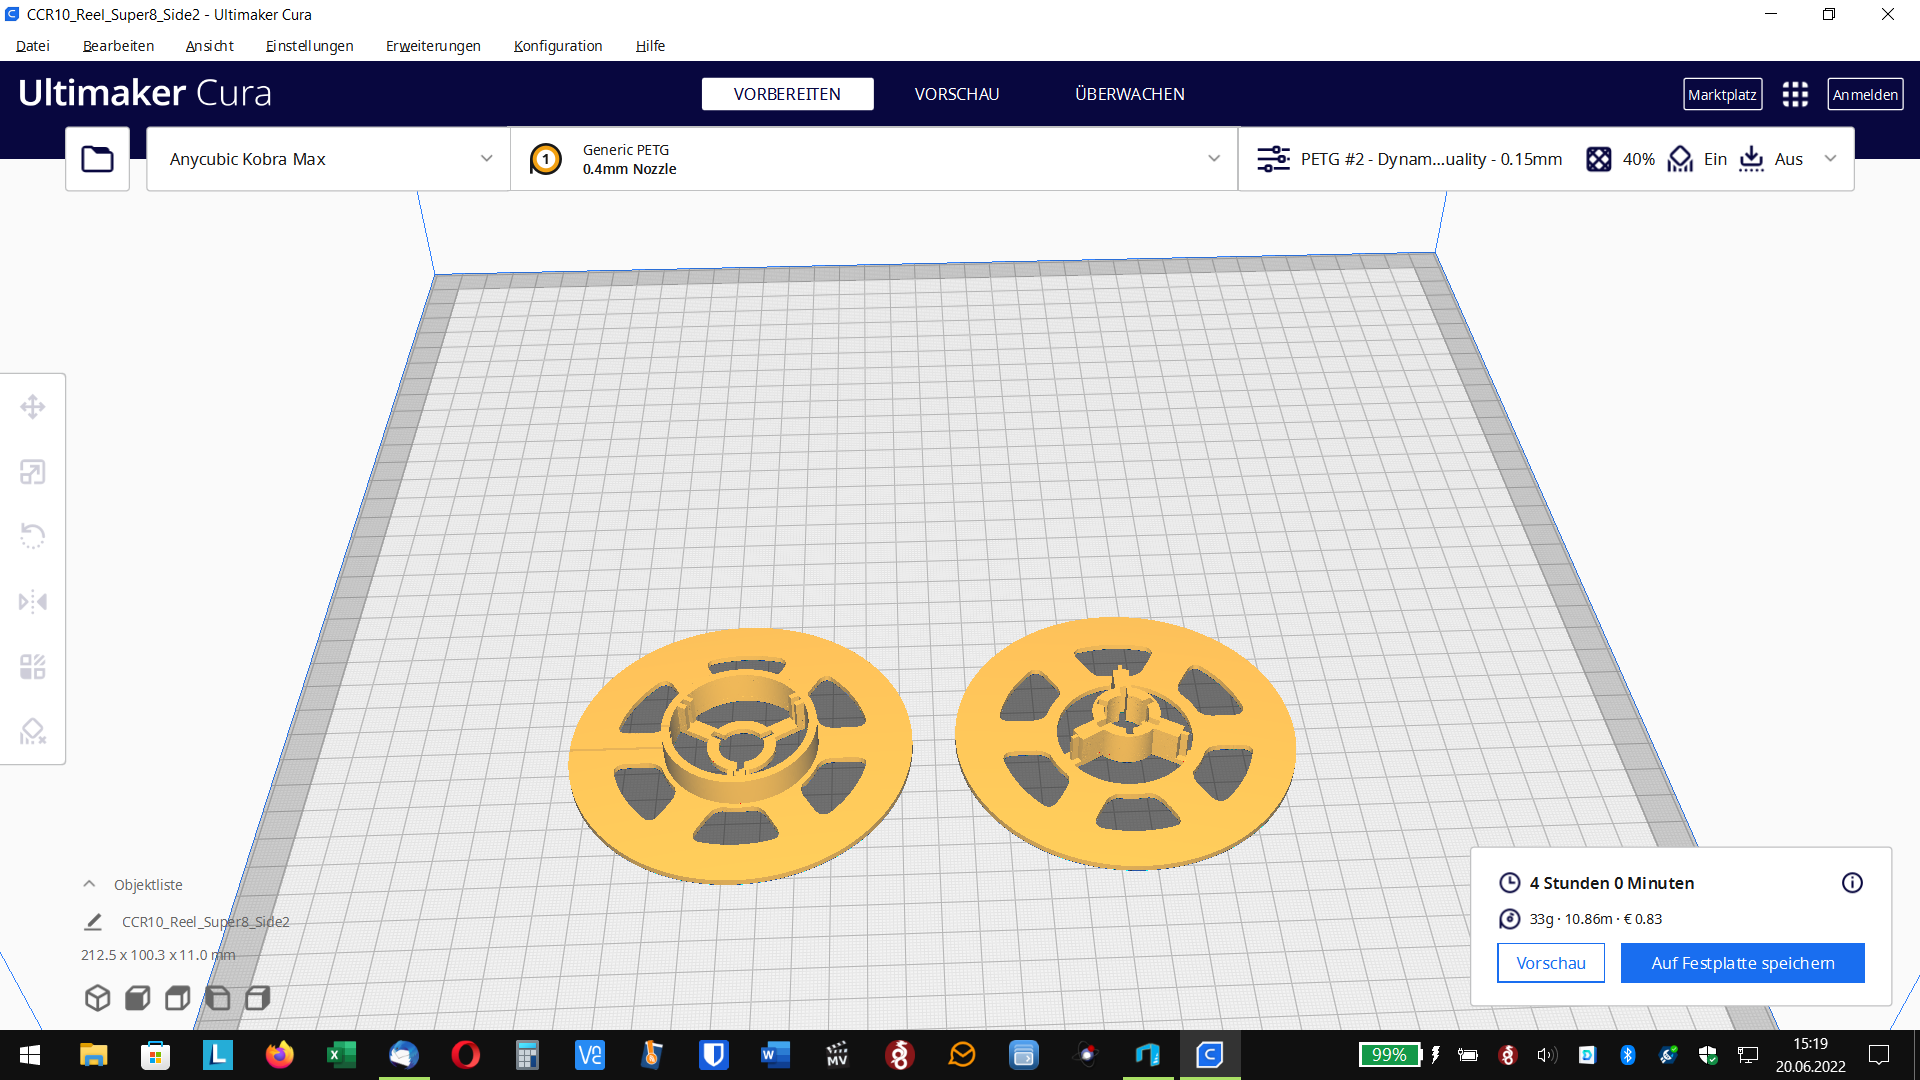
Task: Select the Mirror tool in left toolbar
Action: pos(33,602)
